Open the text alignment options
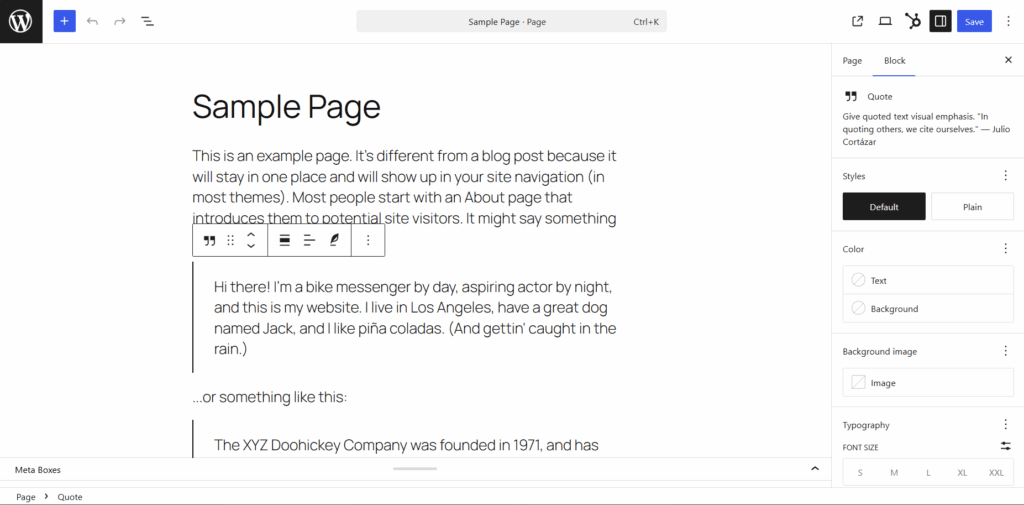Screen dimensions: 1024x505 [309, 240]
